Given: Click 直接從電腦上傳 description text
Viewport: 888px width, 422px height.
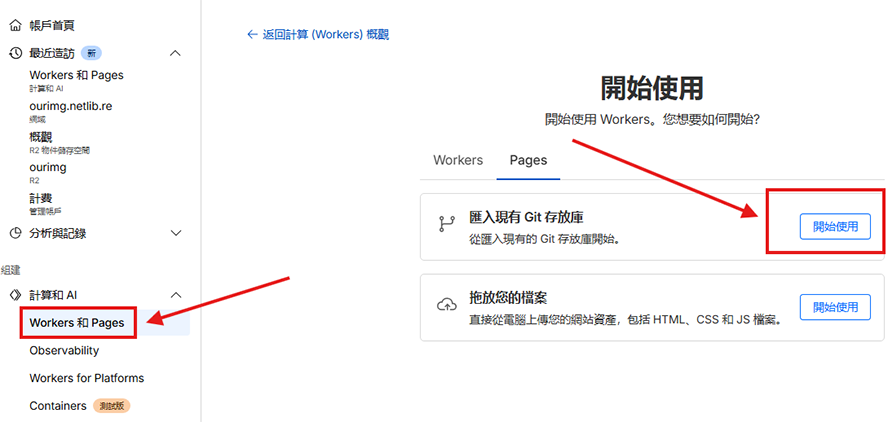Looking at the screenshot, I should [626, 320].
